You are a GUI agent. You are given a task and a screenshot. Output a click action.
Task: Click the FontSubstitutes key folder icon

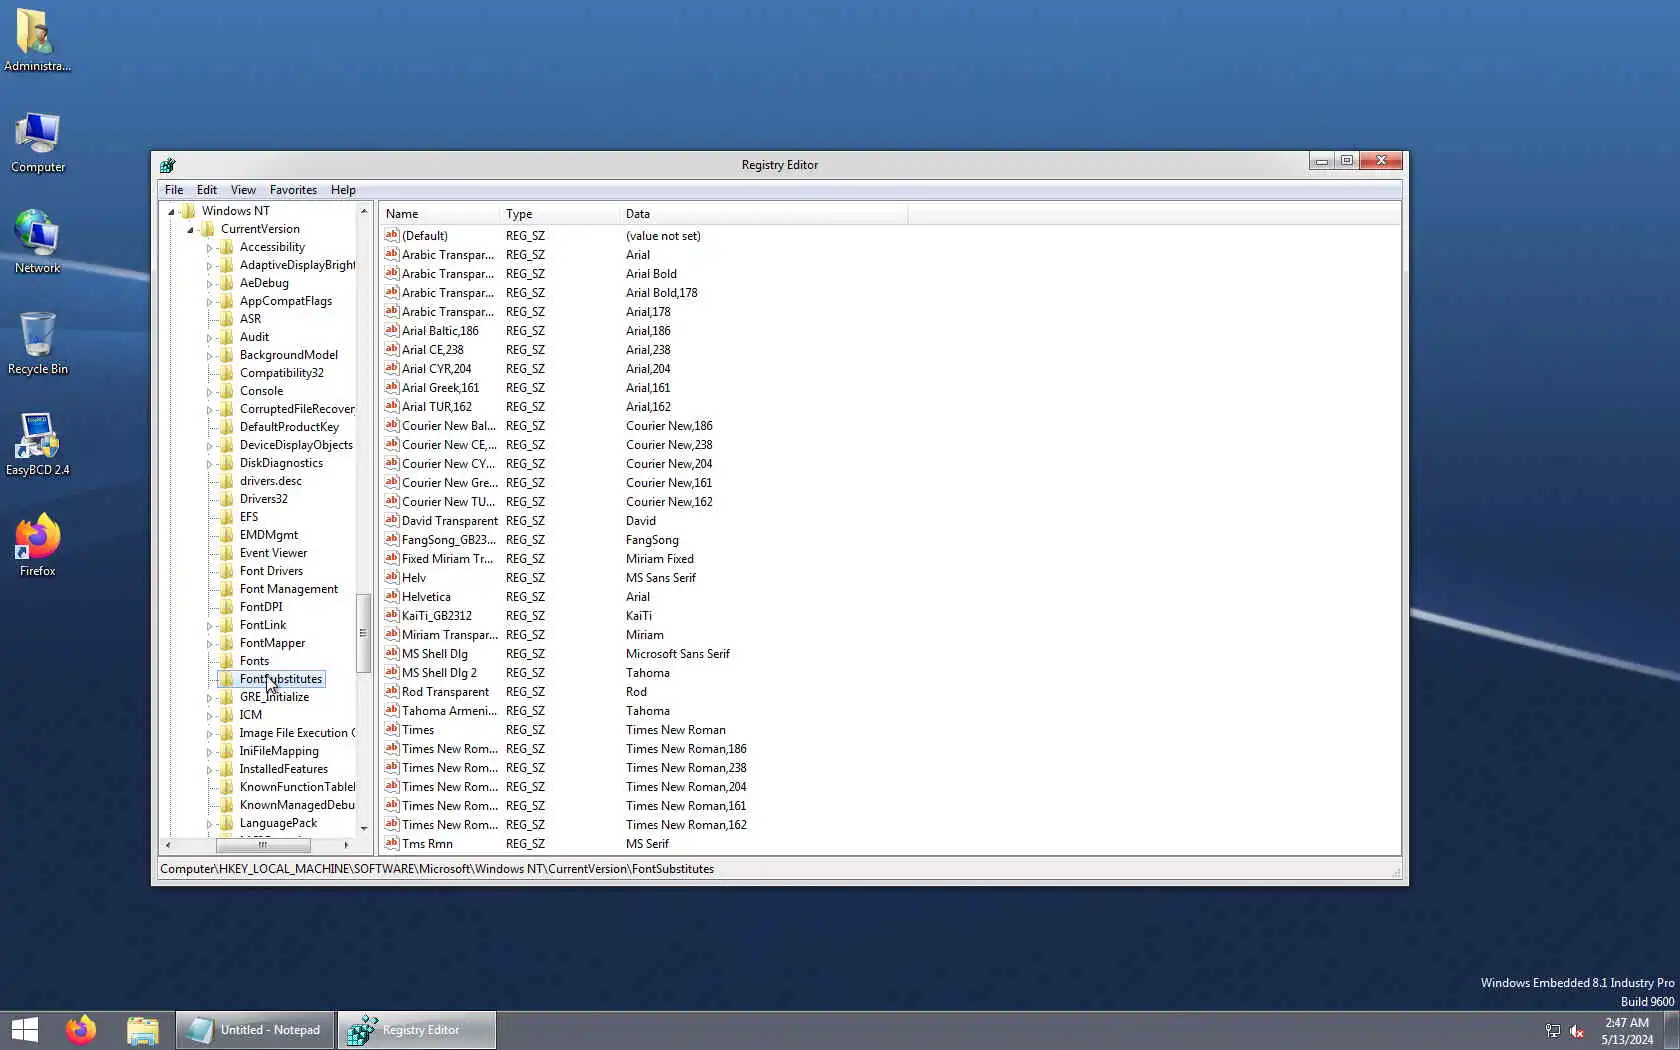tap(227, 679)
